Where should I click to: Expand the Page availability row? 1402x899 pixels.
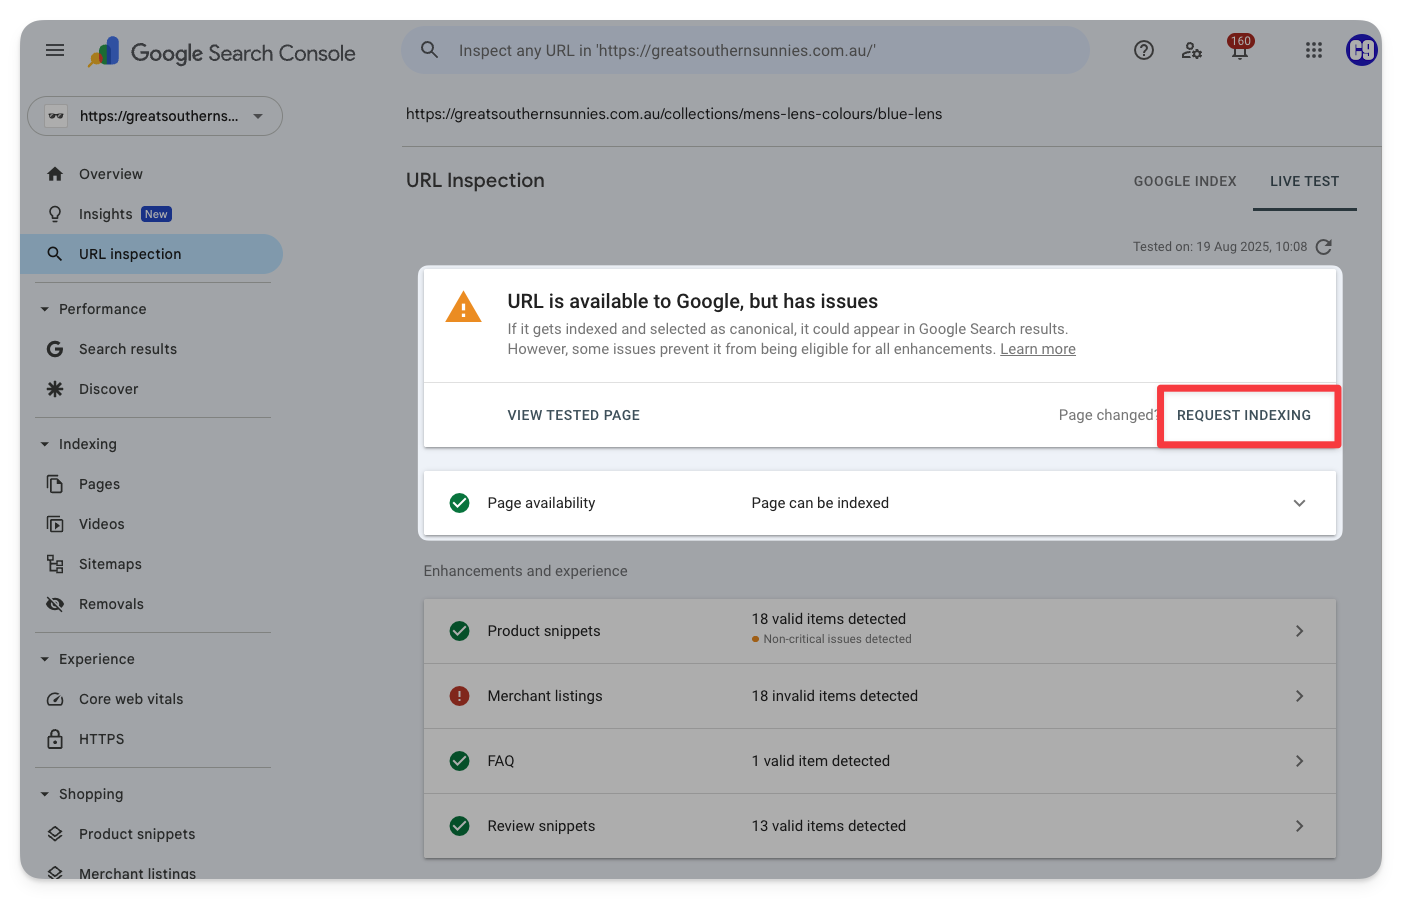point(1299,503)
